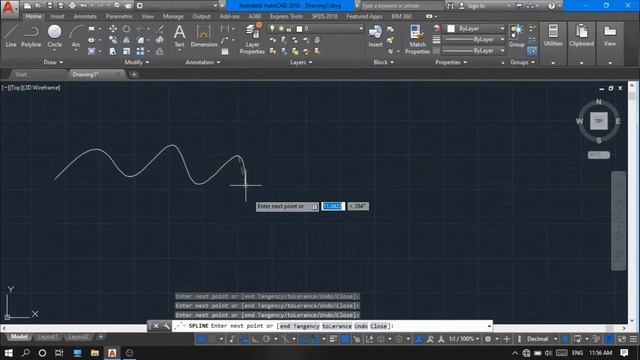
Task: Expand the Properties panel
Action: pyautogui.click(x=451, y=62)
